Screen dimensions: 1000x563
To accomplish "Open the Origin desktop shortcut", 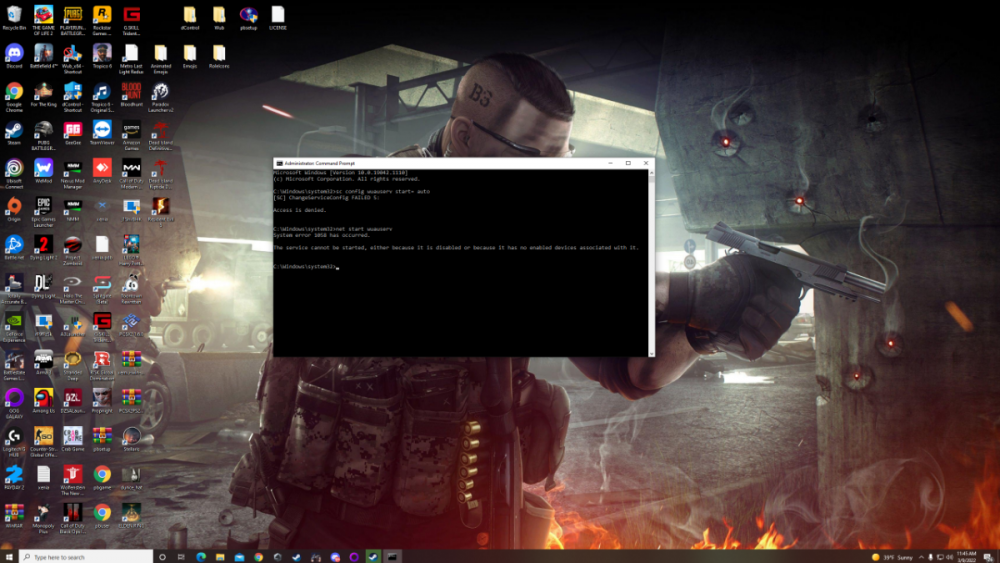I will point(14,207).
